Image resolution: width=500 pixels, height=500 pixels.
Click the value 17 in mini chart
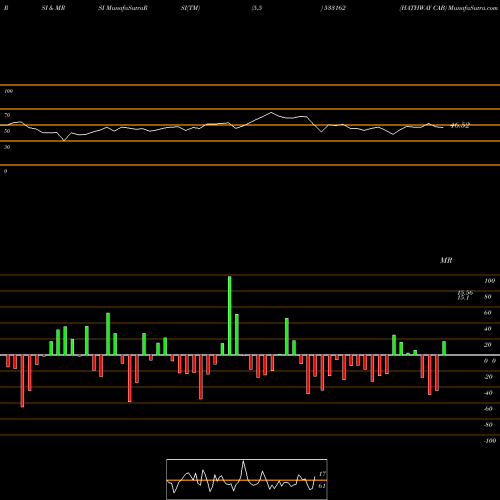pyautogui.click(x=322, y=474)
